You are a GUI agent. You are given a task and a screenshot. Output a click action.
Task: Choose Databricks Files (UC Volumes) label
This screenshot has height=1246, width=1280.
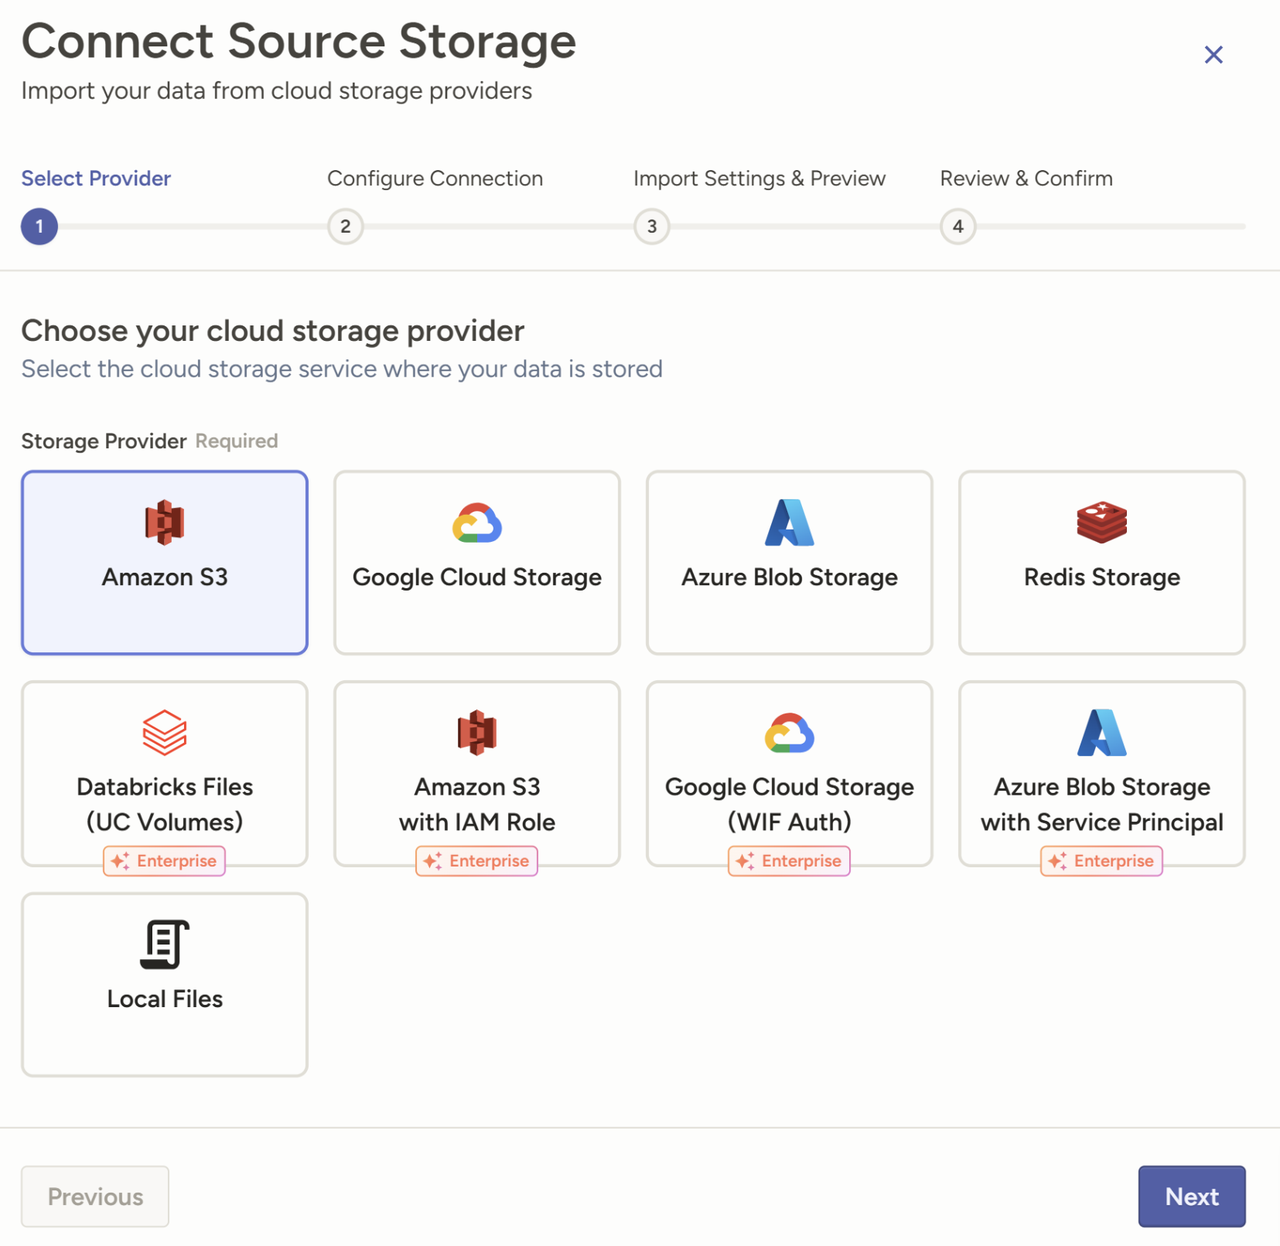point(164,804)
